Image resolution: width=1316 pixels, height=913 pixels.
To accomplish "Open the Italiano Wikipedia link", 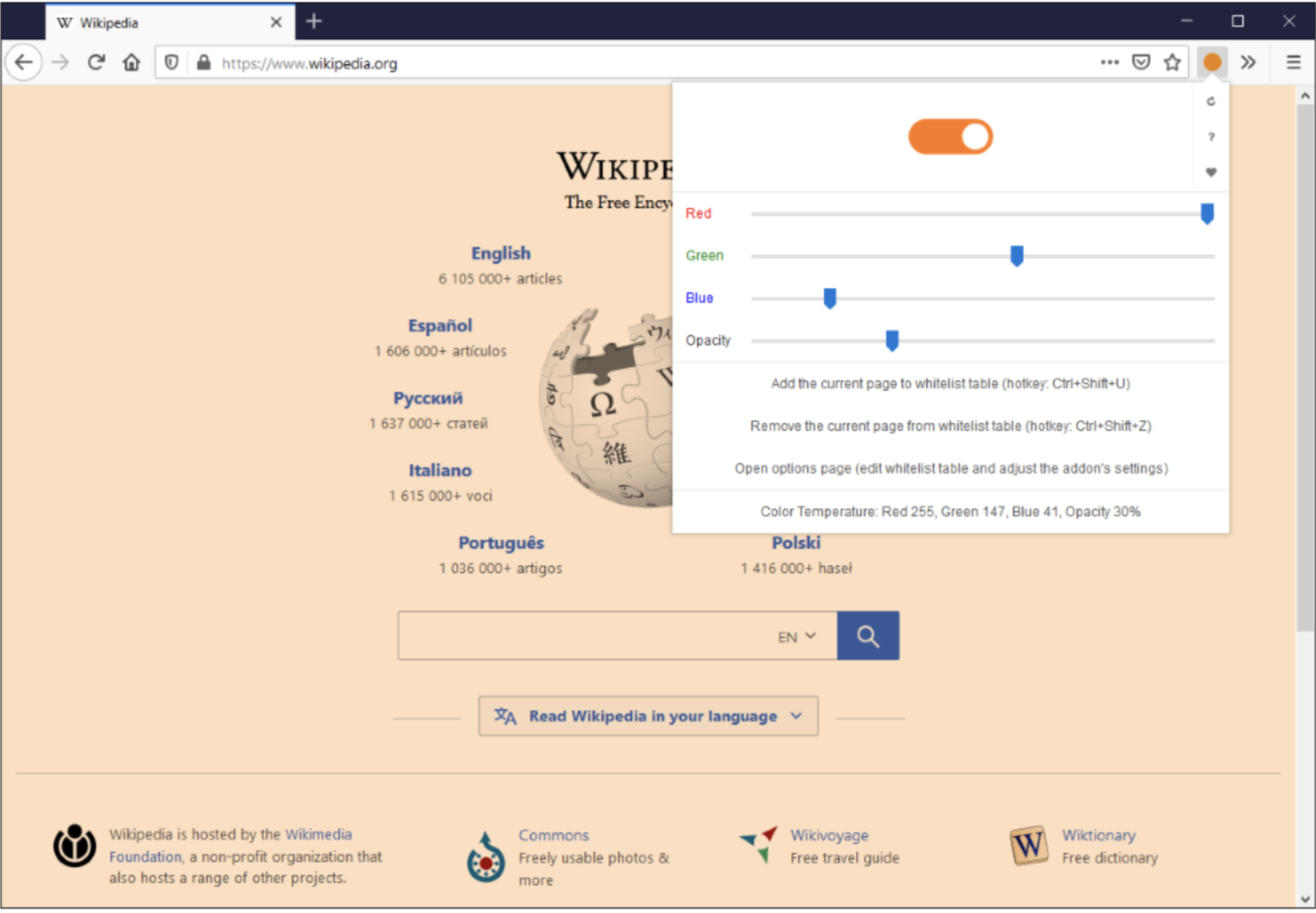I will click(440, 470).
